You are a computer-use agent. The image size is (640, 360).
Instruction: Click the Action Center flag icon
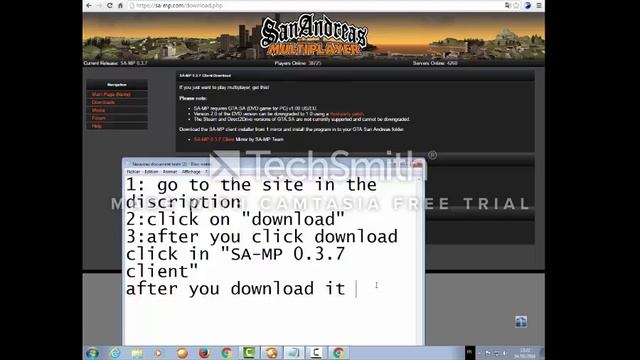(488, 353)
